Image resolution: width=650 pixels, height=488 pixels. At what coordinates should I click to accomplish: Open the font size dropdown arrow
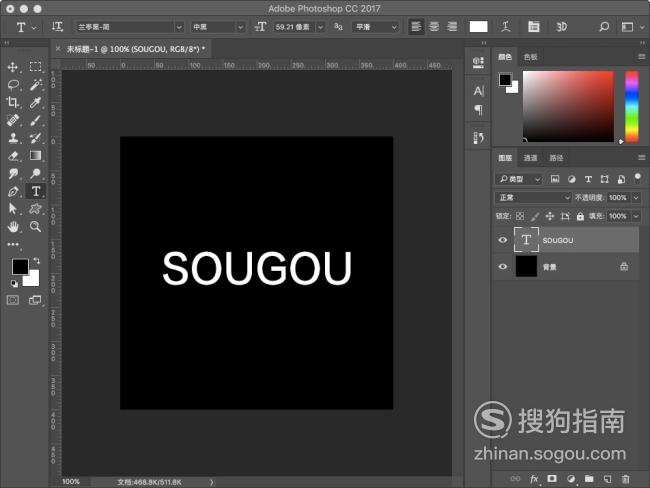pos(320,27)
